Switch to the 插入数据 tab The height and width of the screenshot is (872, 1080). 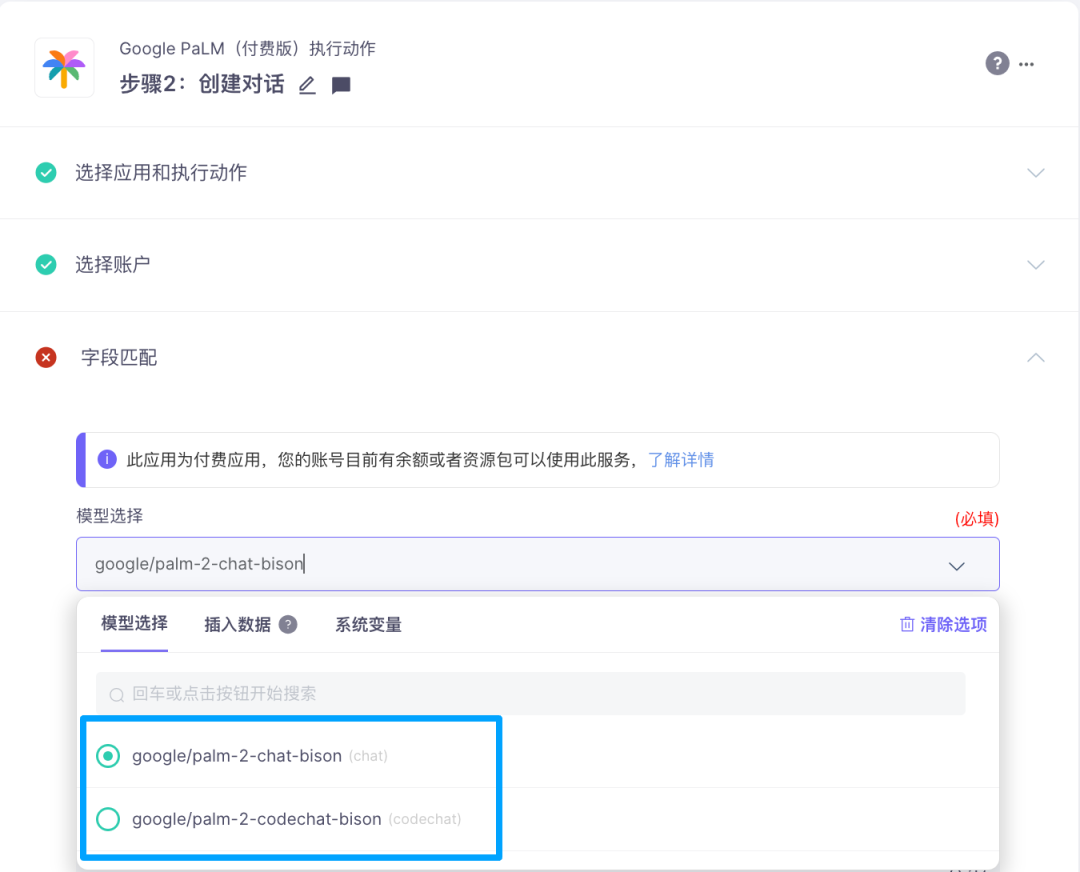pyautogui.click(x=238, y=625)
